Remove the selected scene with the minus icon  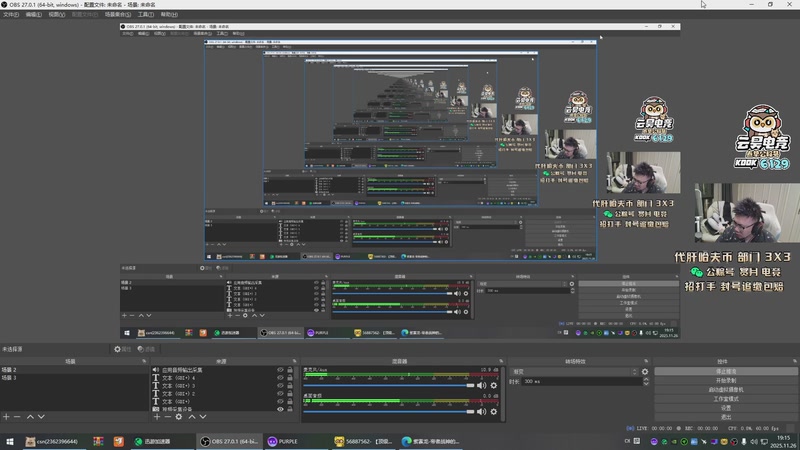coord(17,417)
